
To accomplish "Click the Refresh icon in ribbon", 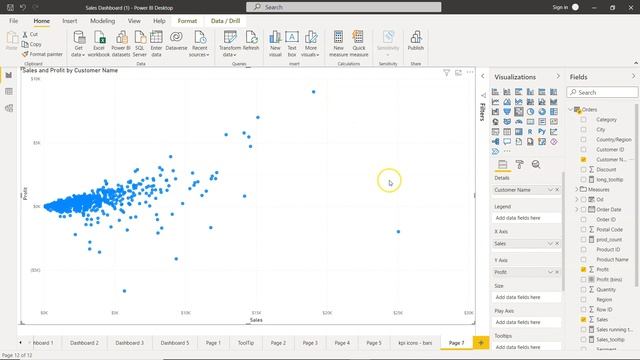I will click(x=251, y=41).
